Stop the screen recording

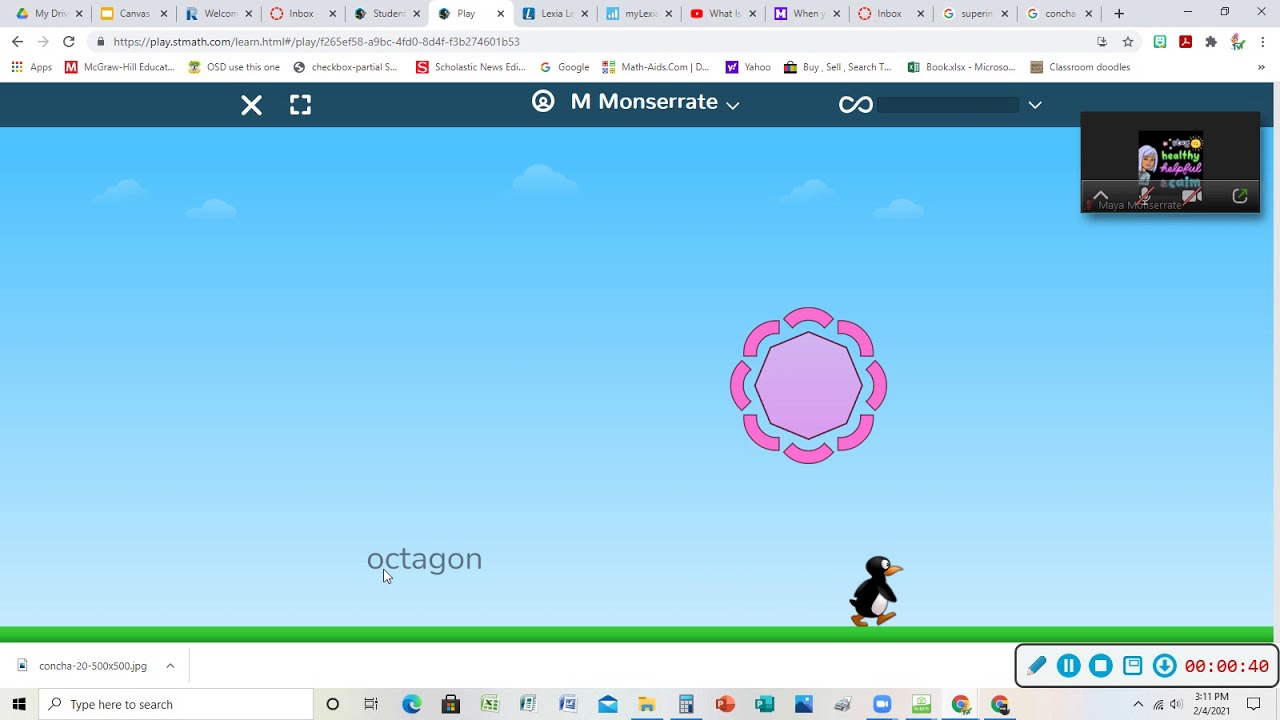point(1100,666)
